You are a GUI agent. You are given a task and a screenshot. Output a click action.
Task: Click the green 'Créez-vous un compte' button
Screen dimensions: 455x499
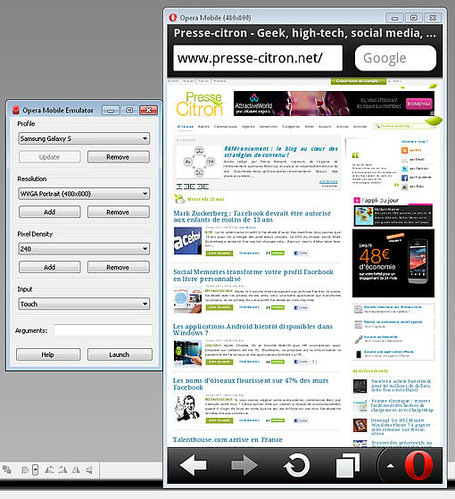coord(359,81)
